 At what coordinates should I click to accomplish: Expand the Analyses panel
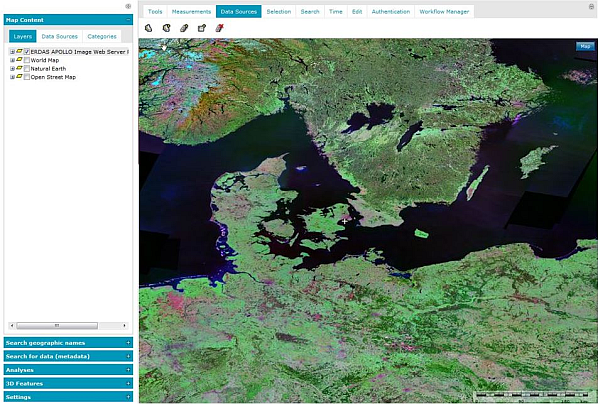pyautogui.click(x=128, y=370)
